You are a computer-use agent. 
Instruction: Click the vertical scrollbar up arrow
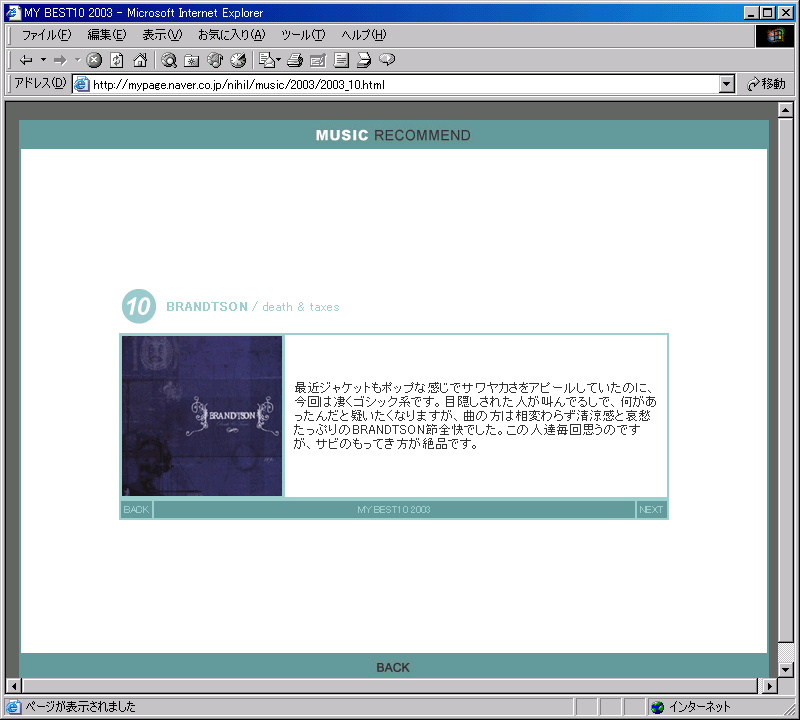point(785,110)
